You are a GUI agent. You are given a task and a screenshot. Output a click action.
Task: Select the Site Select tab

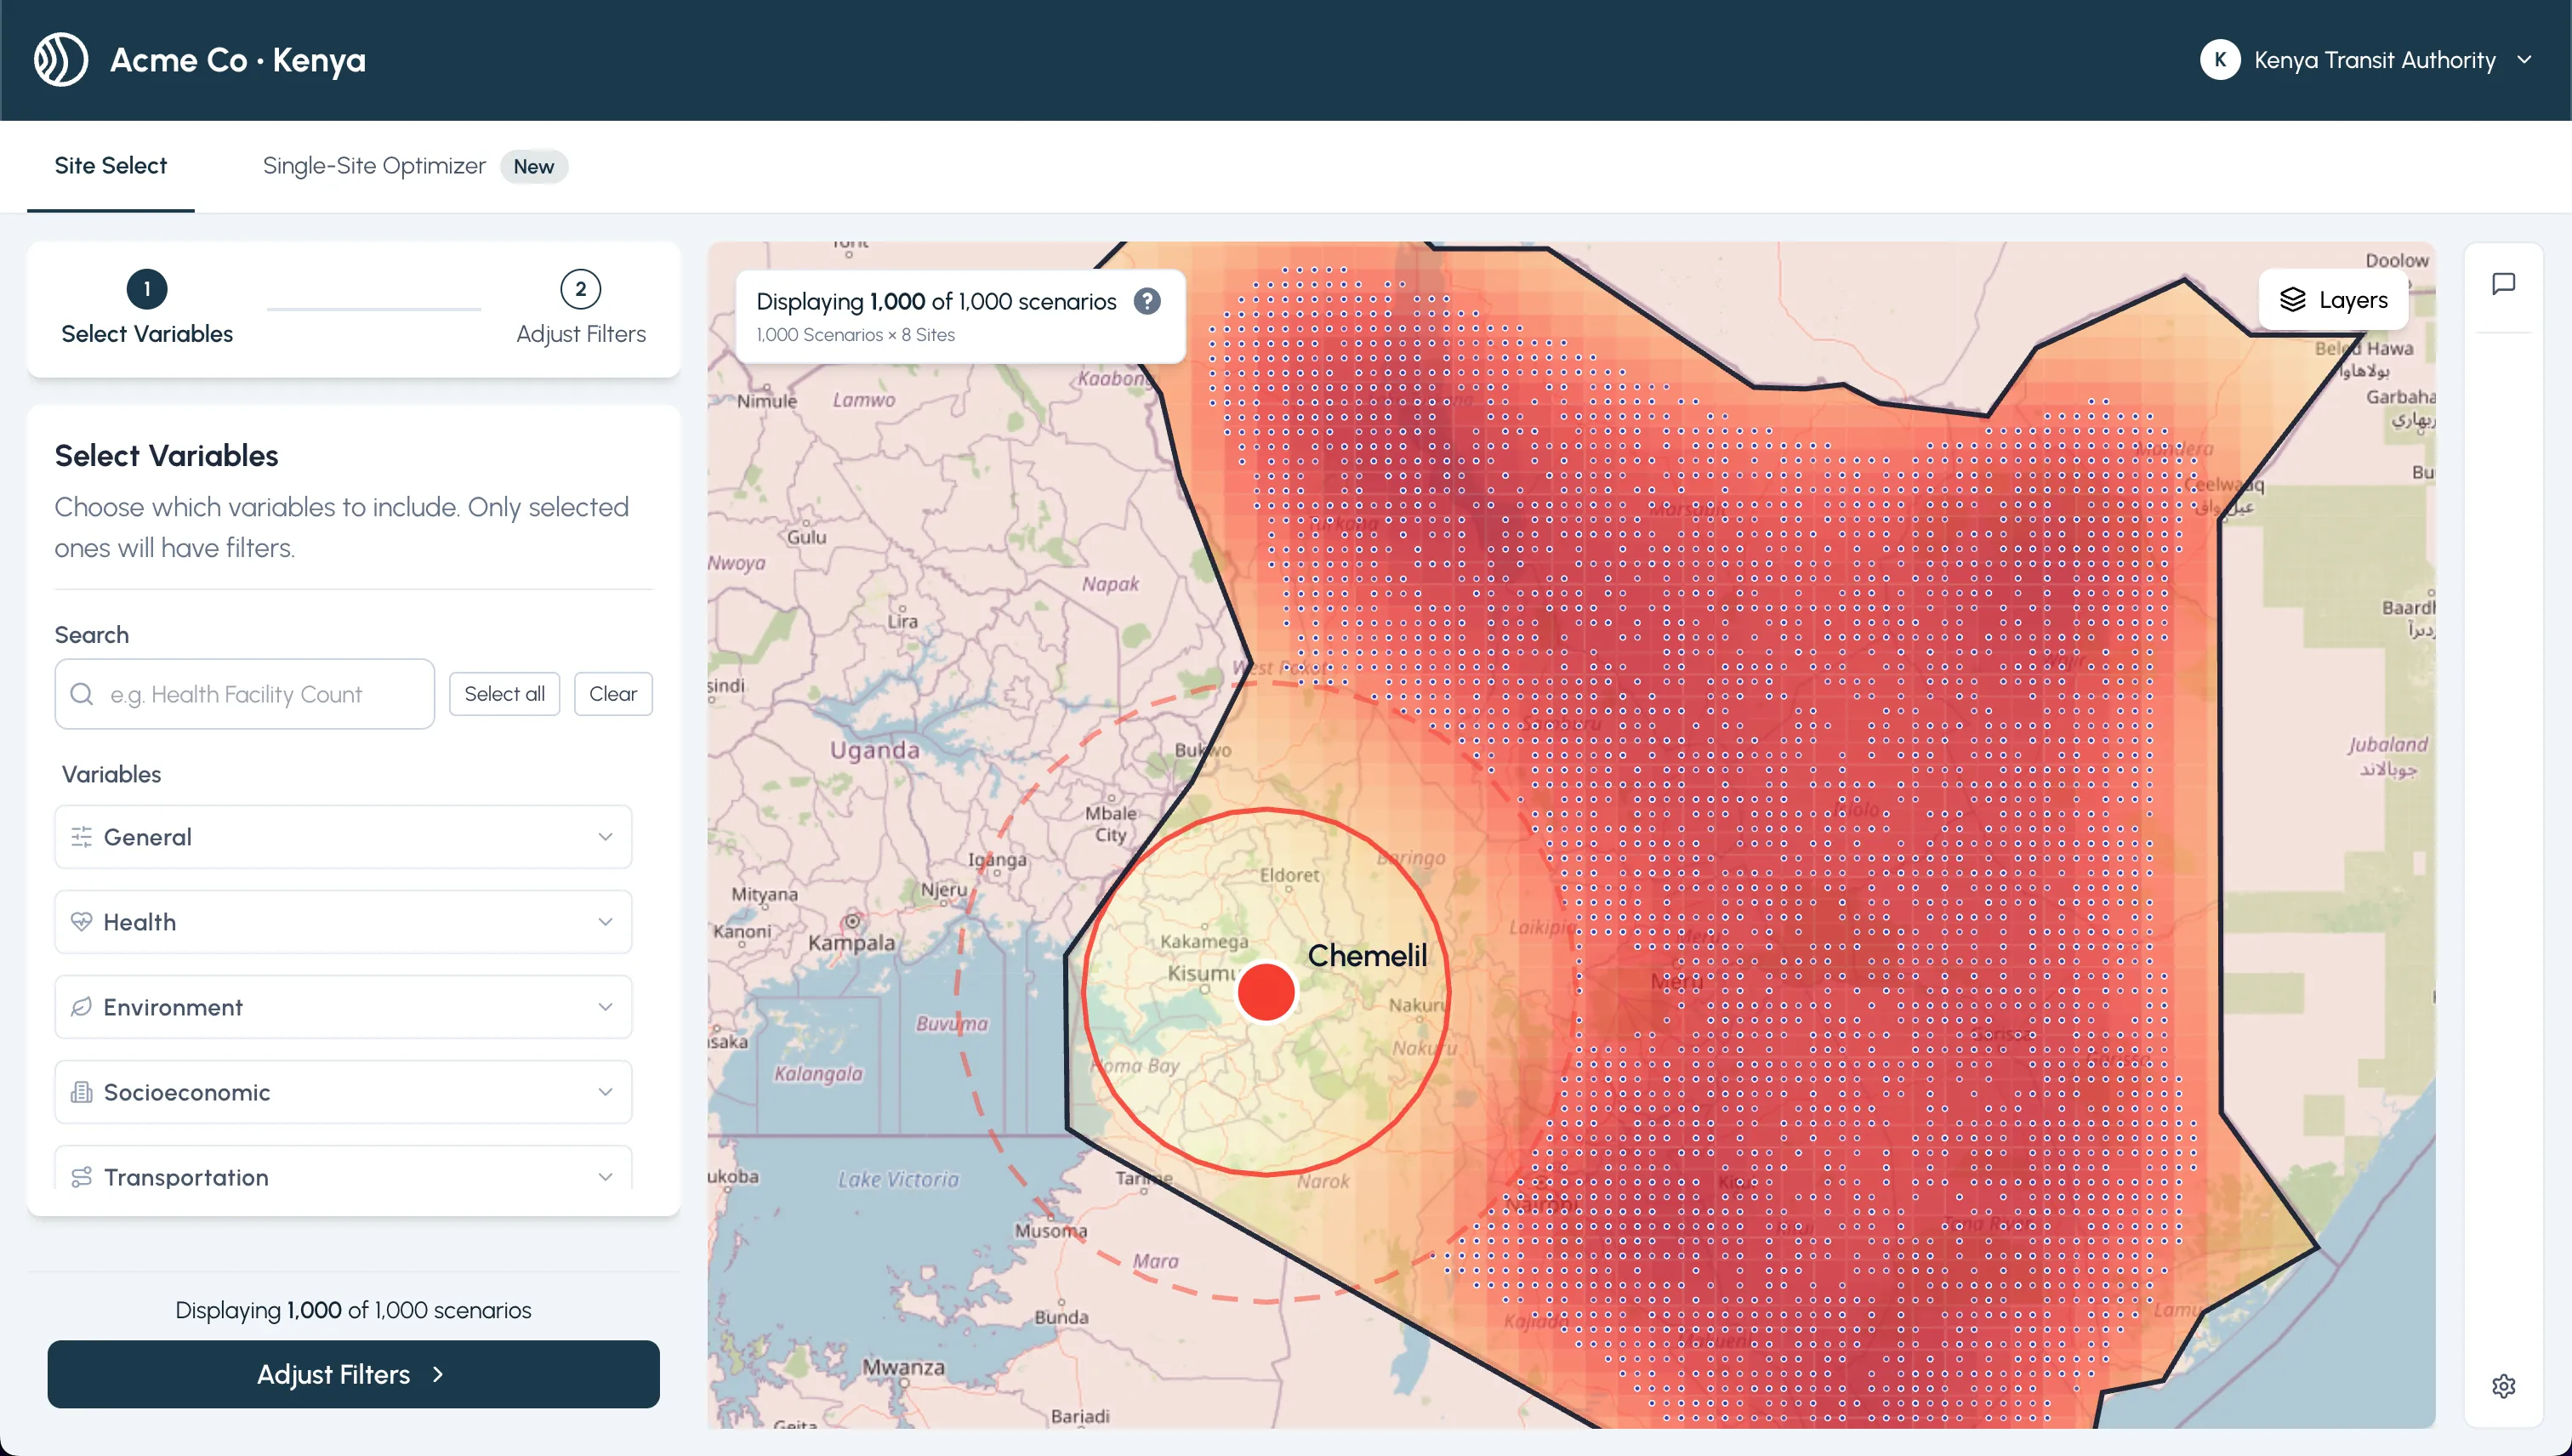click(x=111, y=166)
